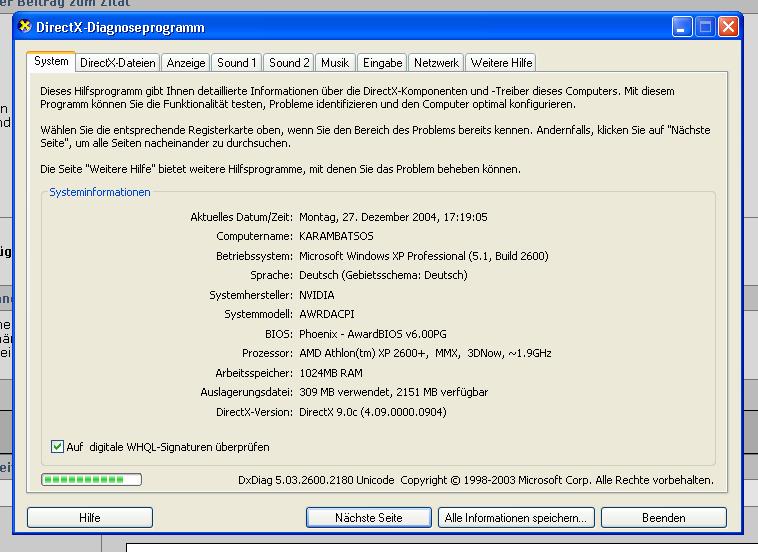Select the System tab

51,61
